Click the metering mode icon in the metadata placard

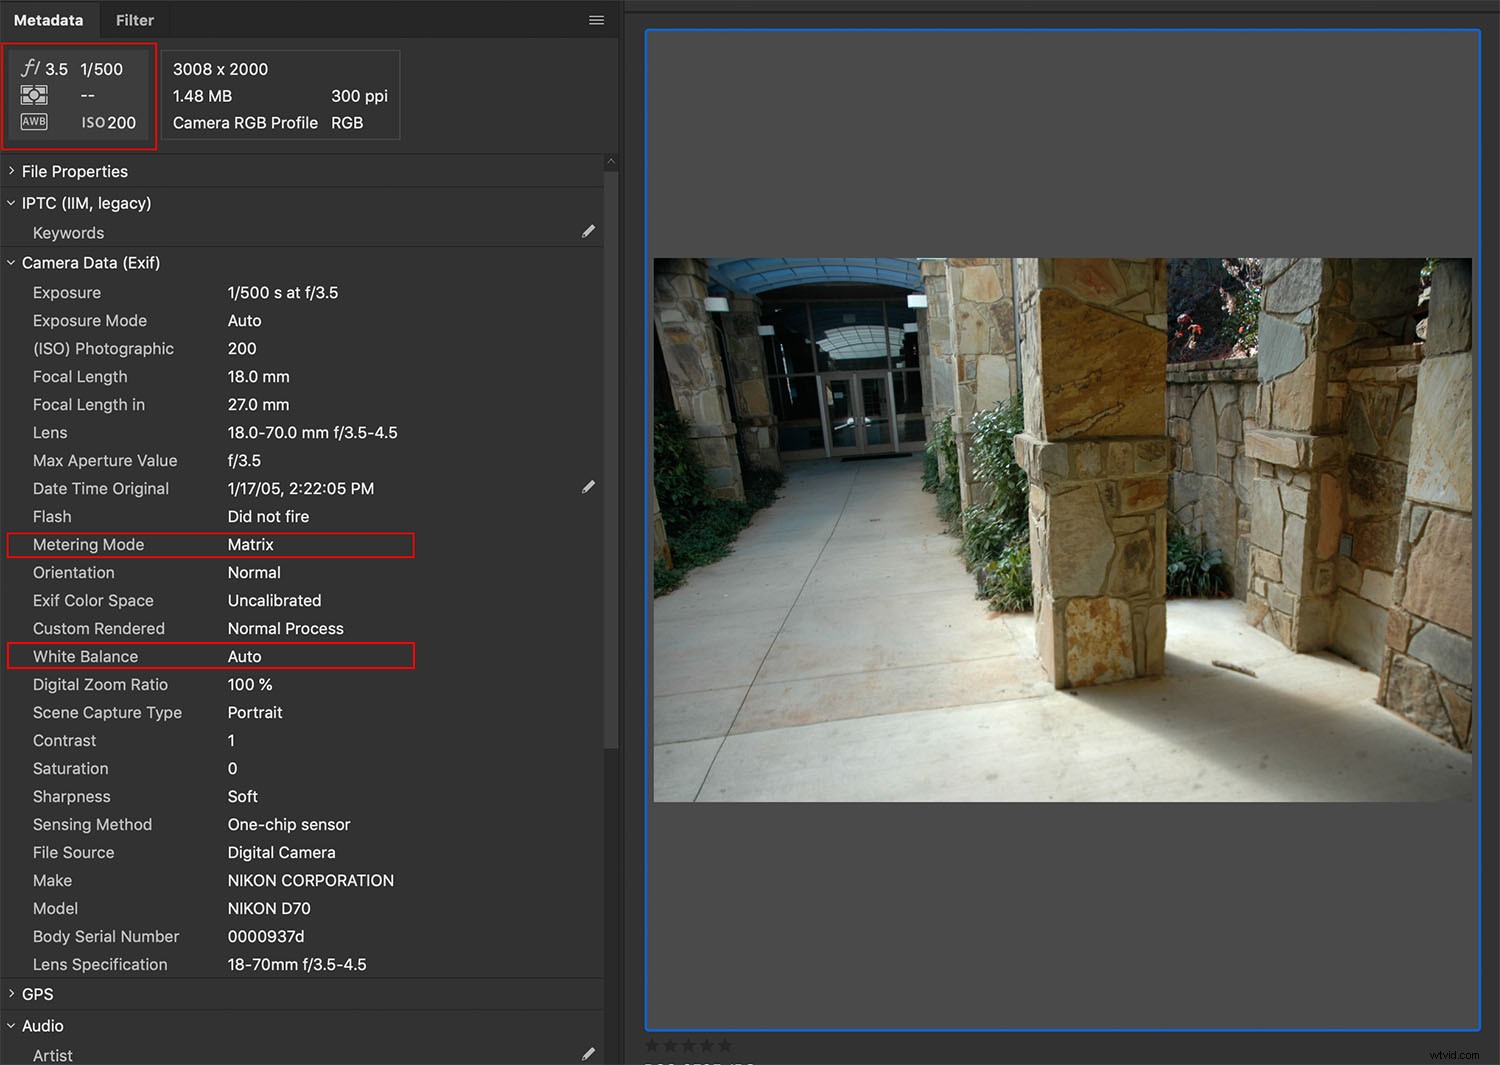(34, 95)
